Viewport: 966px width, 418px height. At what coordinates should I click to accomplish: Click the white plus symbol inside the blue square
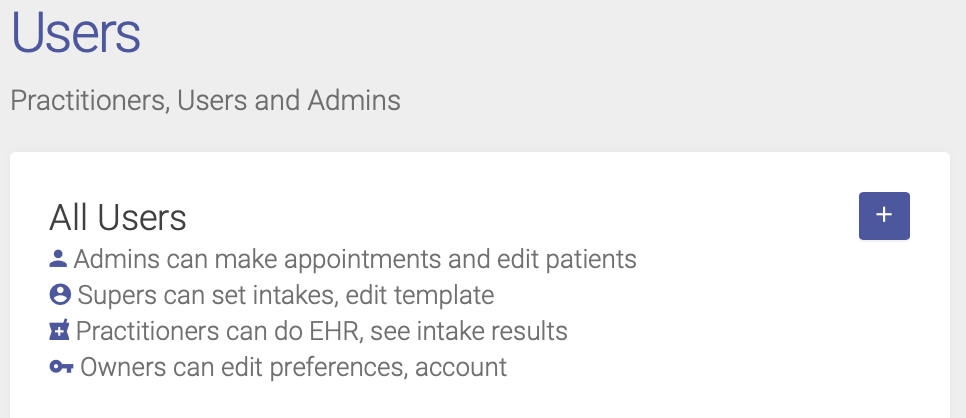click(884, 215)
